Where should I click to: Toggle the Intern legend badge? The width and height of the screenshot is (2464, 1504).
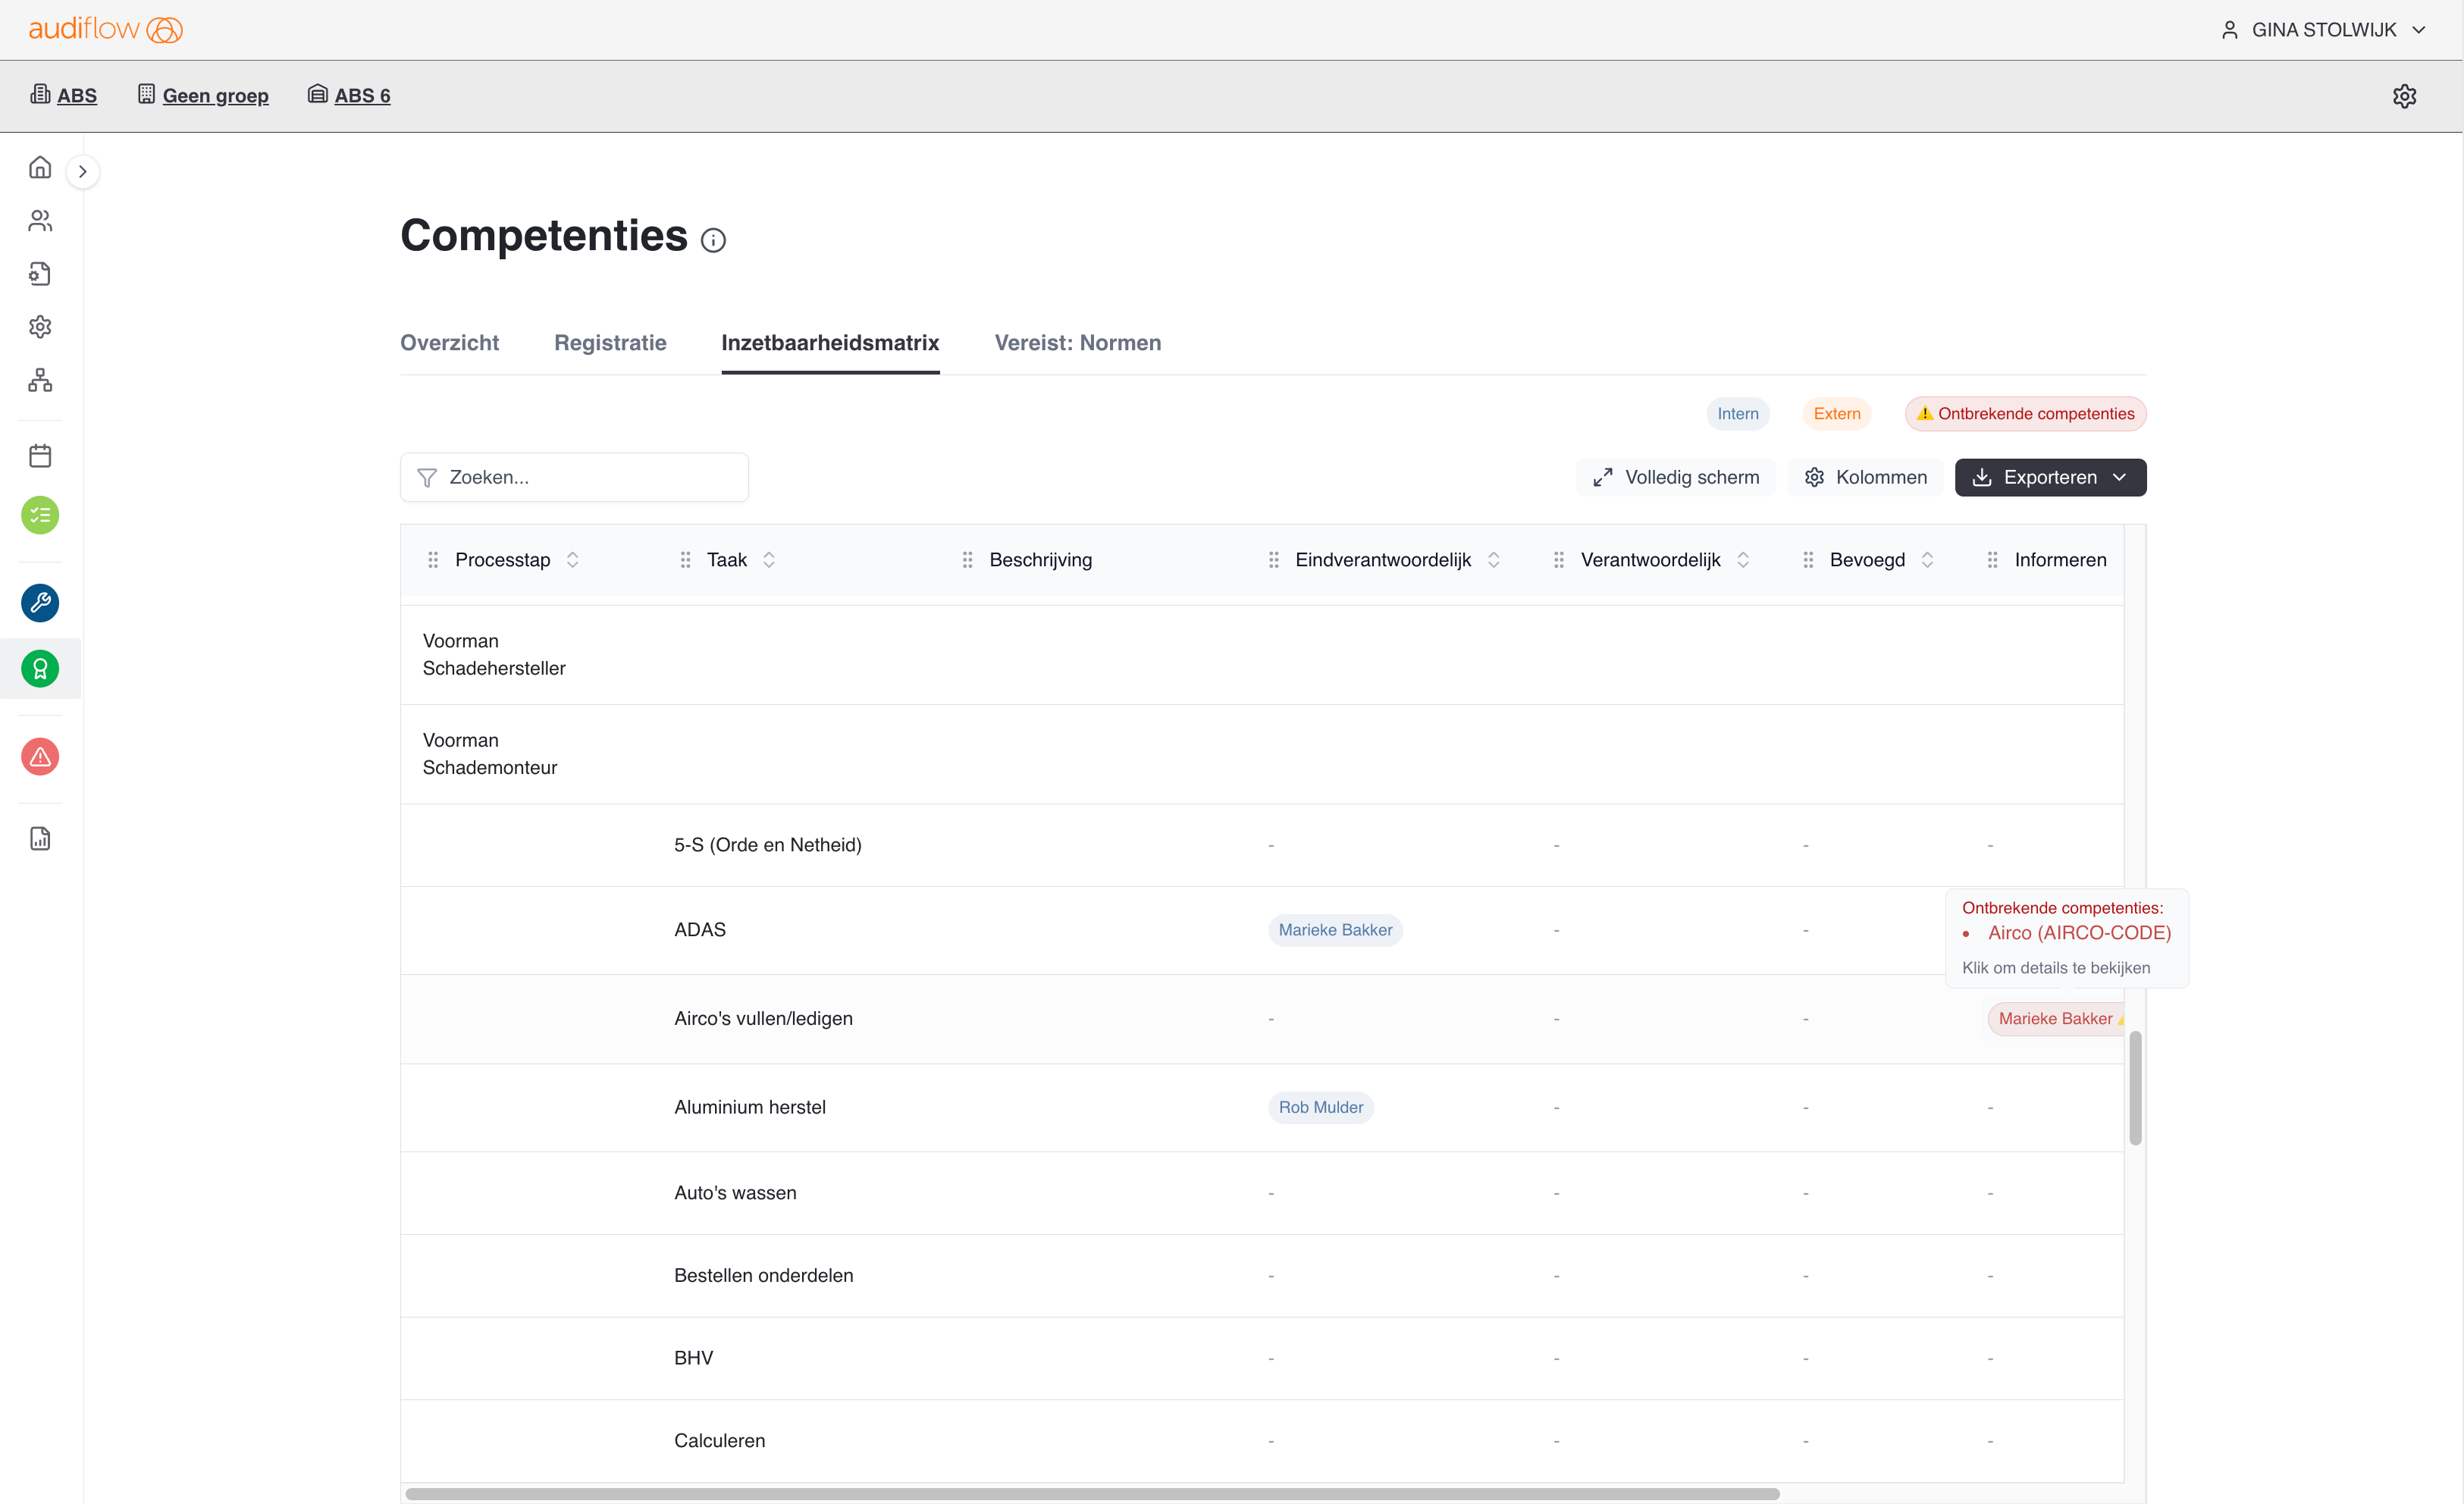1737,414
